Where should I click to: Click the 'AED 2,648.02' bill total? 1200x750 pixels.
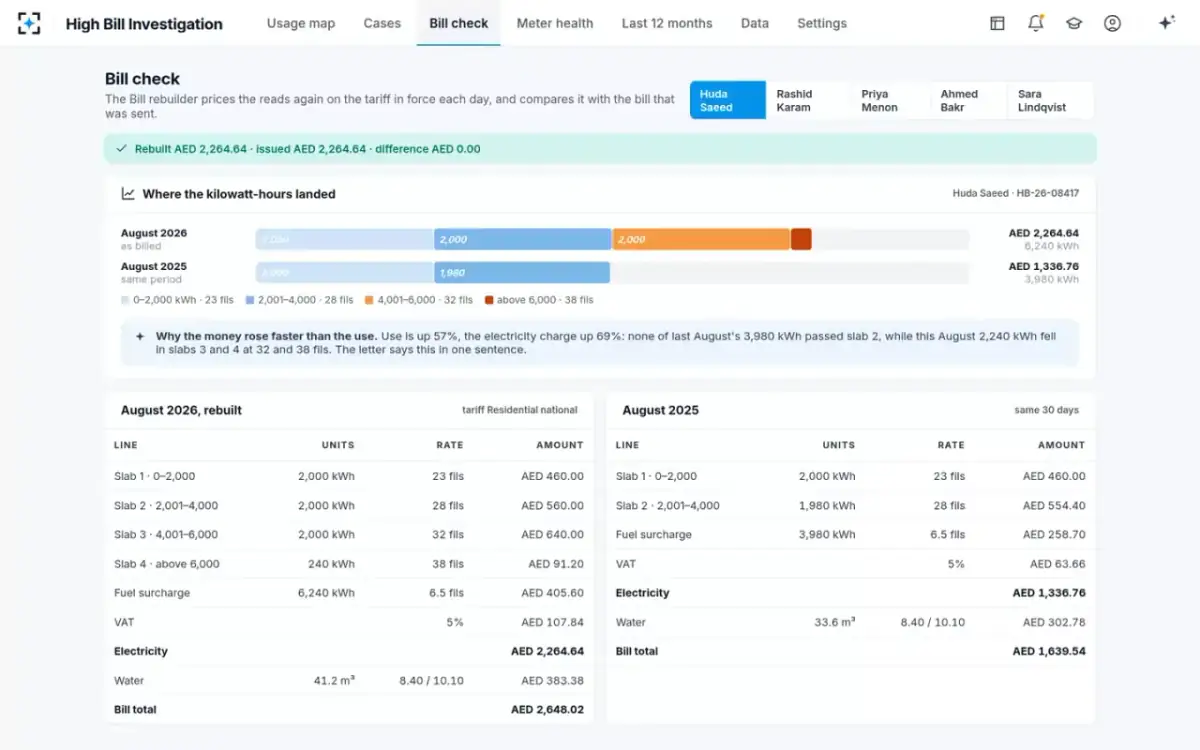547,710
